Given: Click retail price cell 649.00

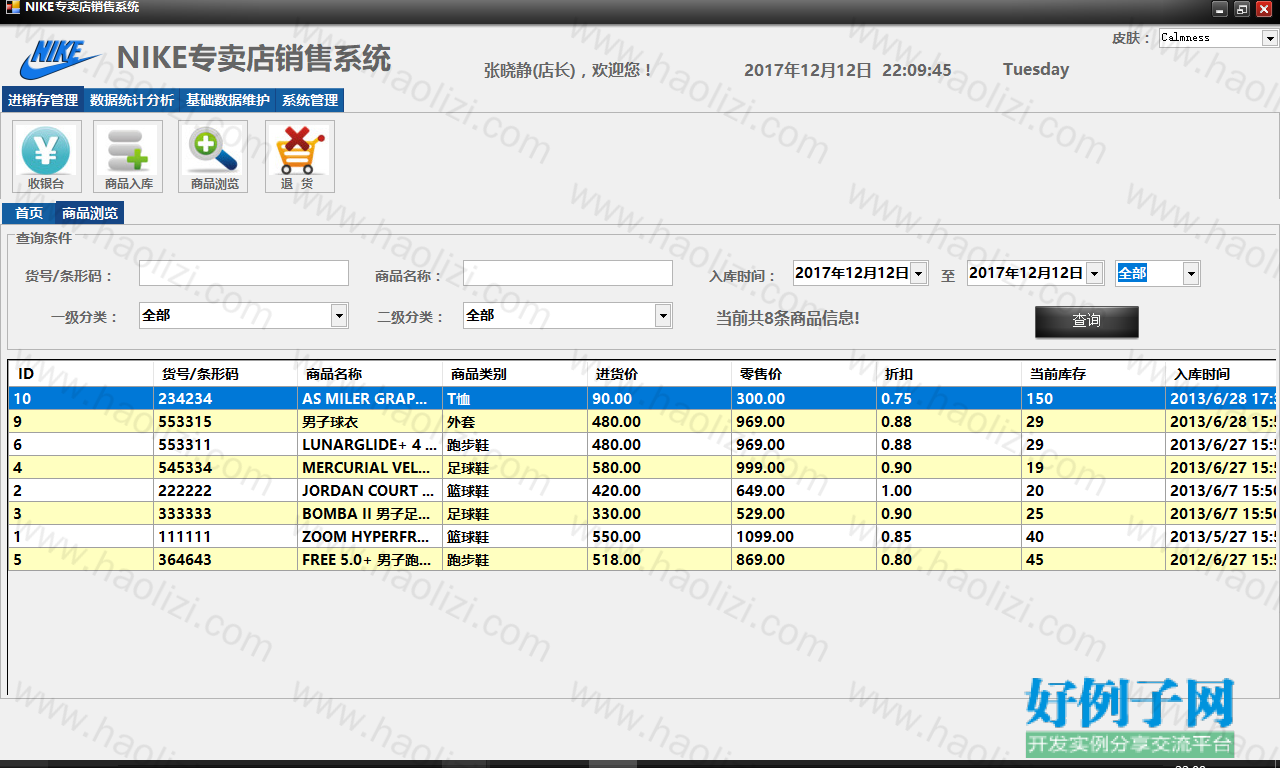Looking at the screenshot, I should coord(804,491).
